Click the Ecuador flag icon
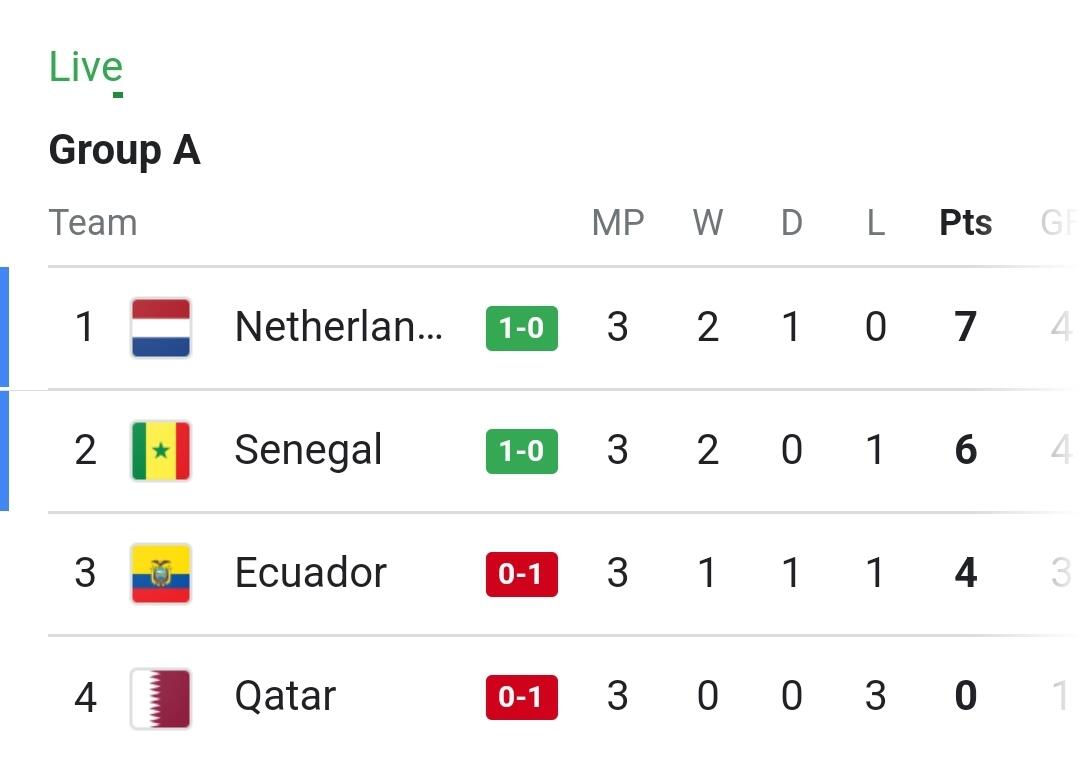This screenshot has height=767, width=1080. point(160,574)
